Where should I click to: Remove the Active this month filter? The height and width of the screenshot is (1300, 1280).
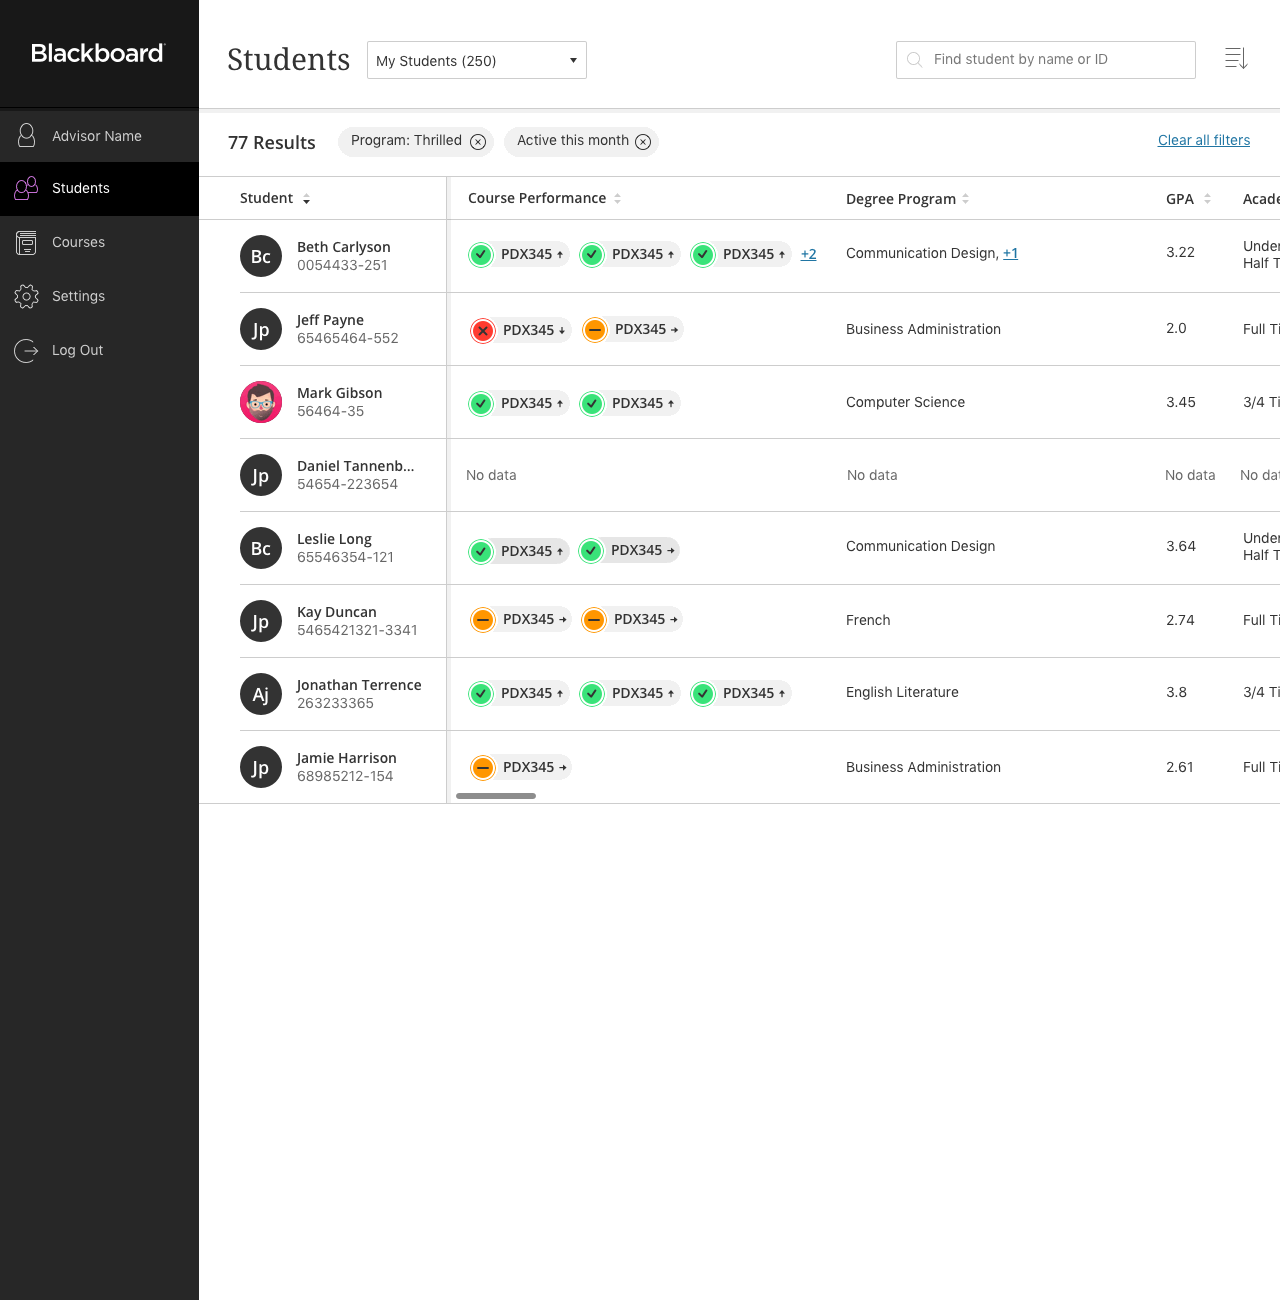643,142
